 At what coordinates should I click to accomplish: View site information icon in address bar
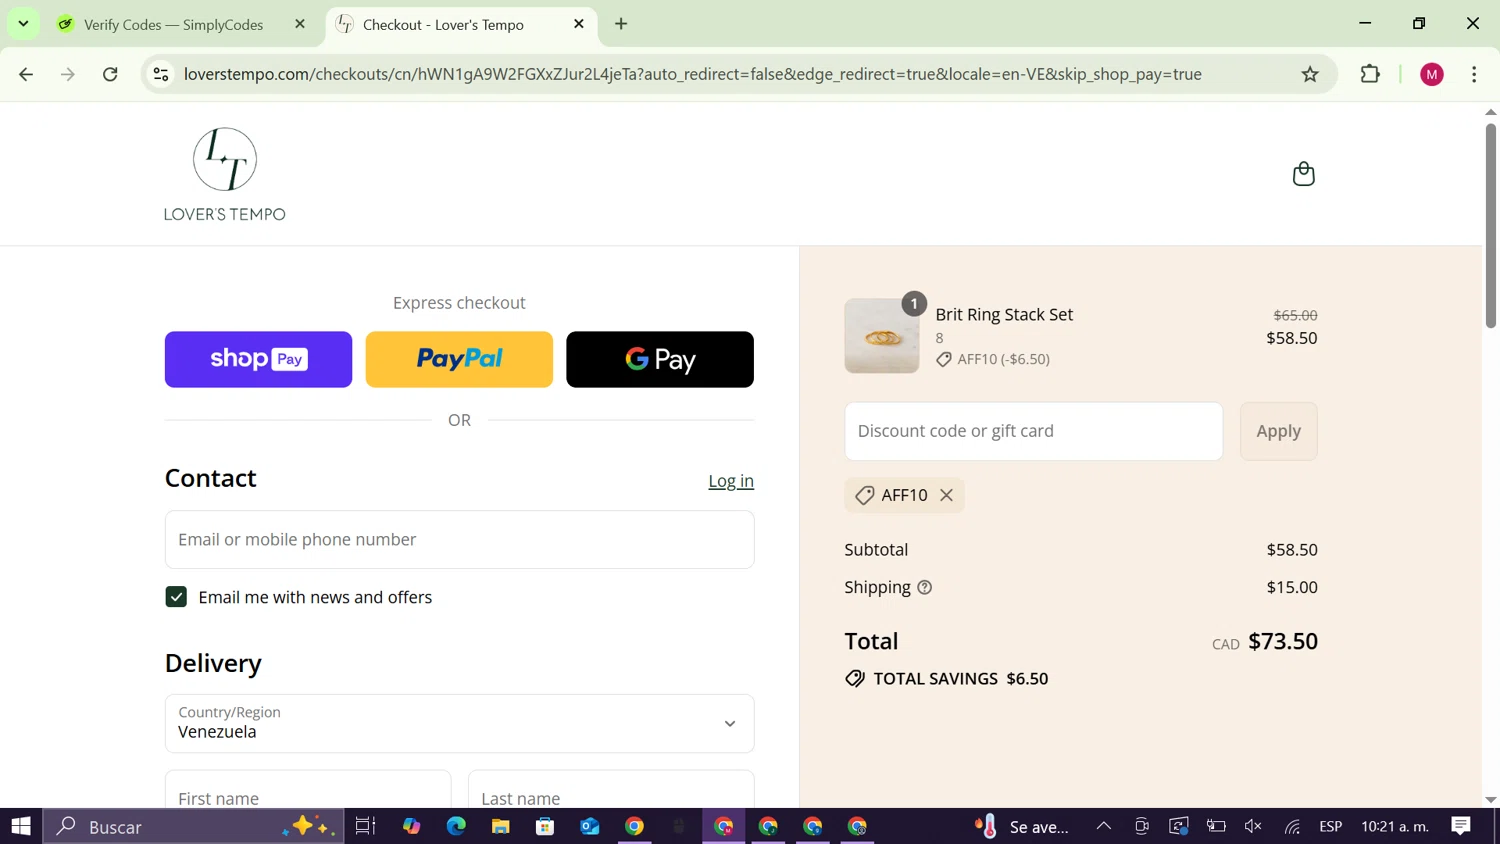click(161, 74)
